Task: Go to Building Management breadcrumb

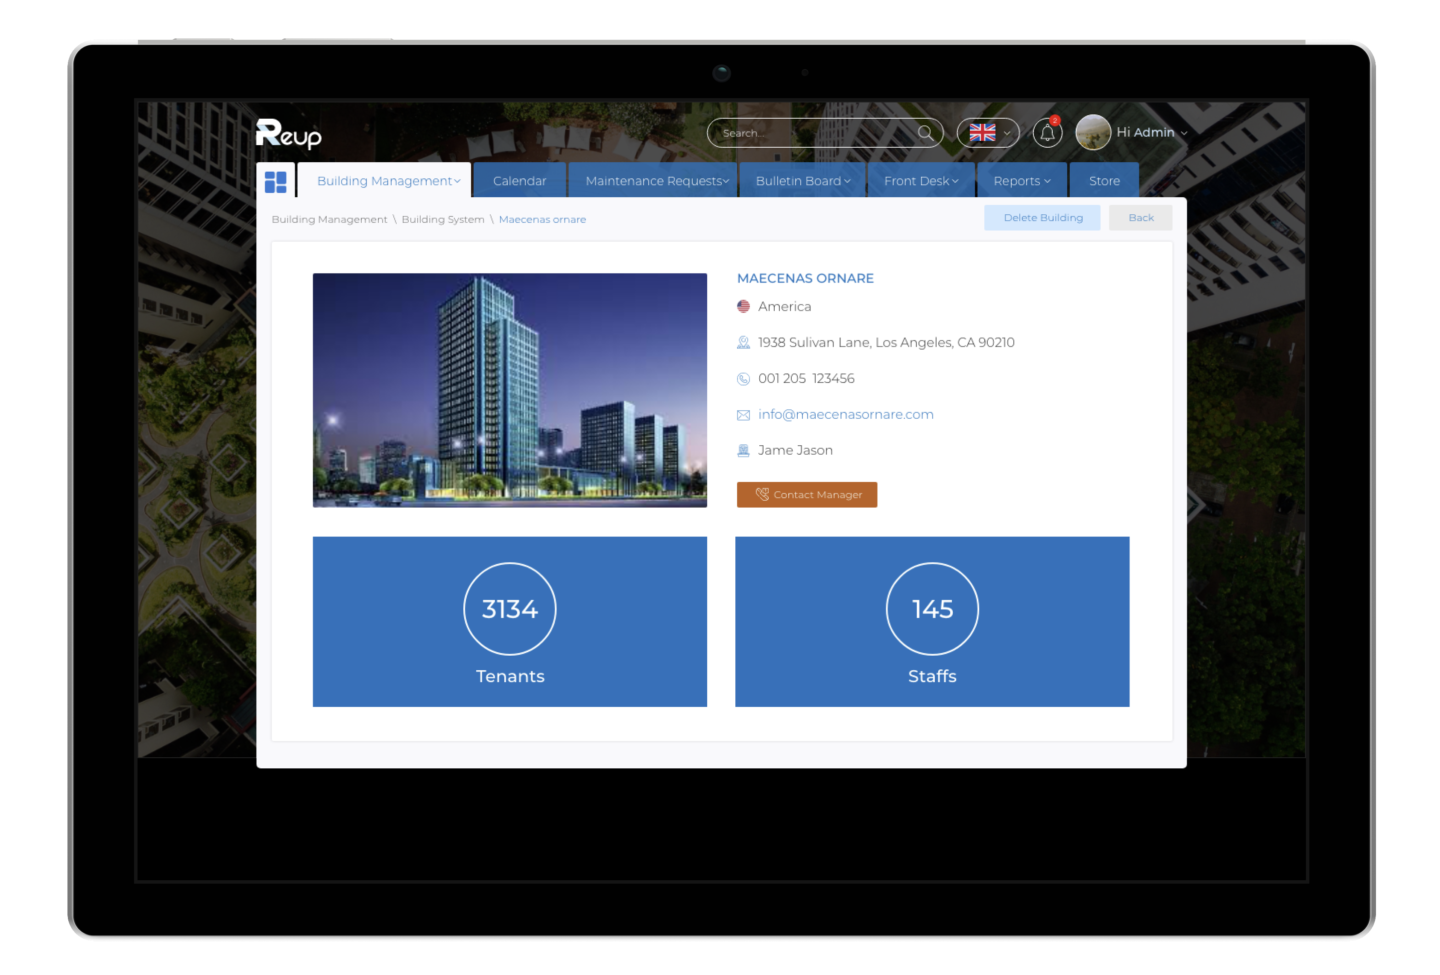Action: pos(329,220)
